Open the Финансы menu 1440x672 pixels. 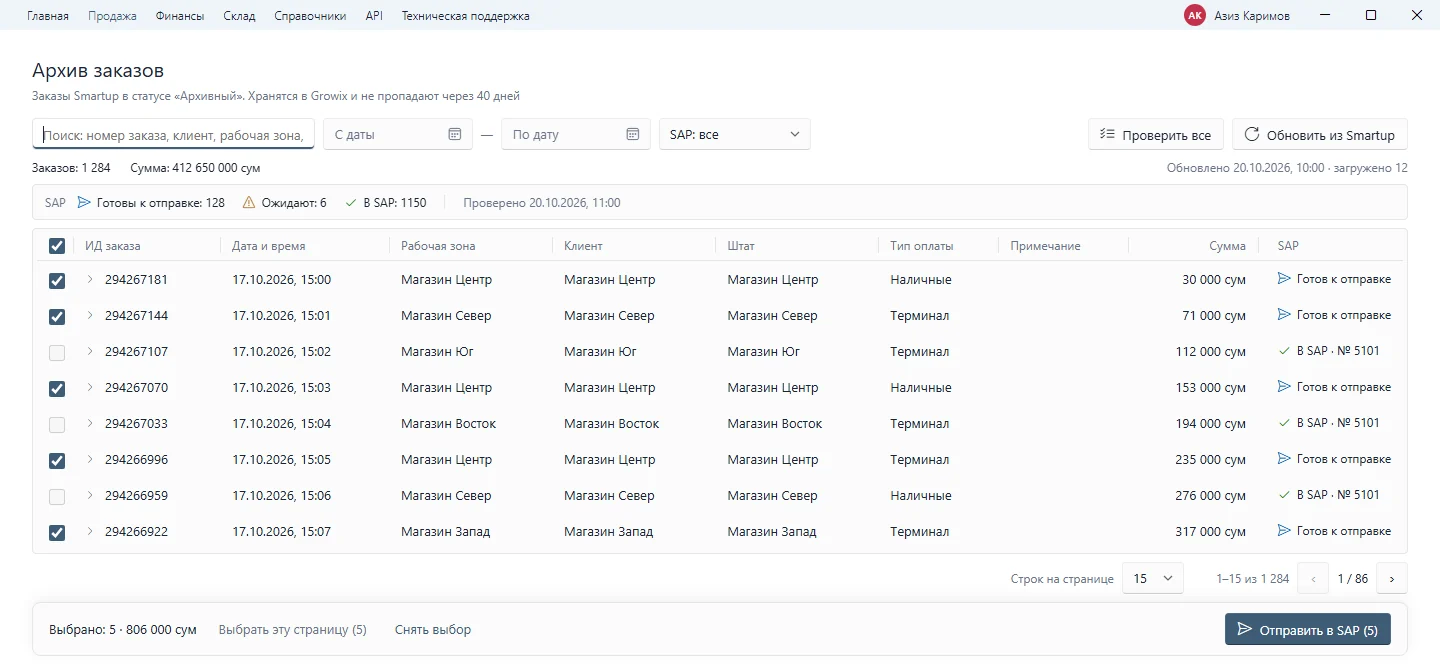[180, 16]
